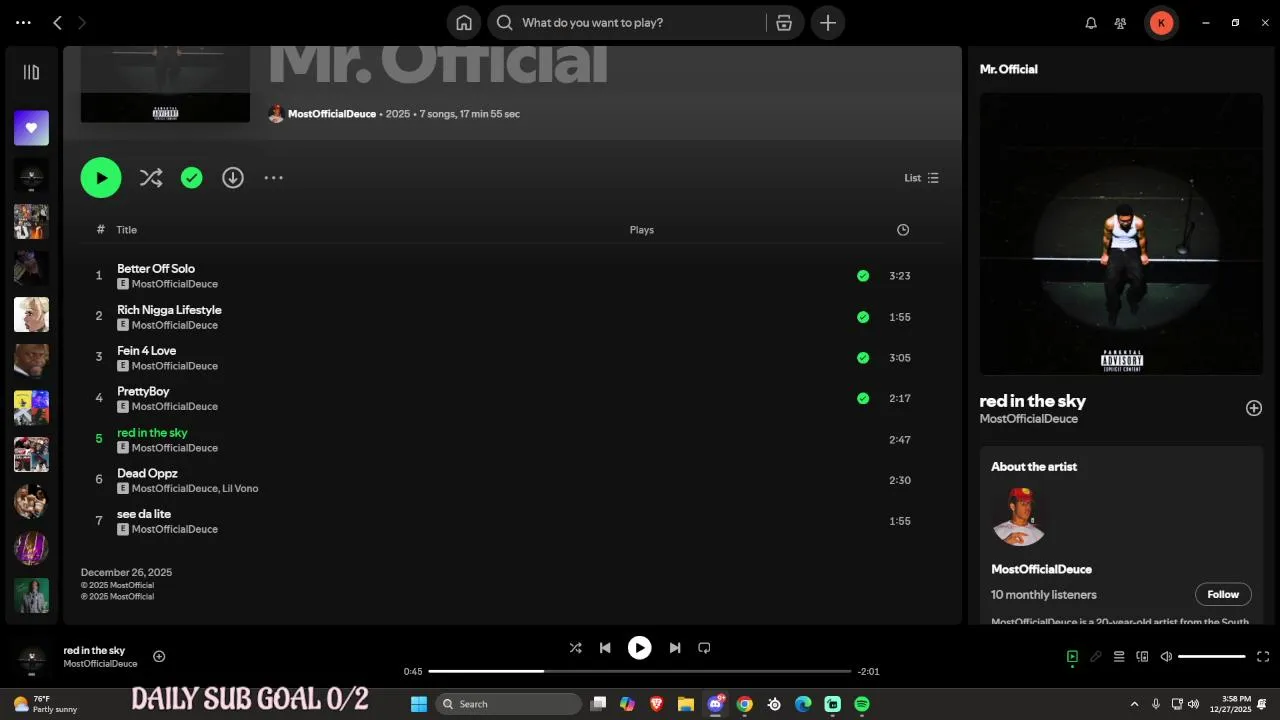Adjust the Spotify volume slider
The height and width of the screenshot is (720, 1280).
[x=1211, y=657]
